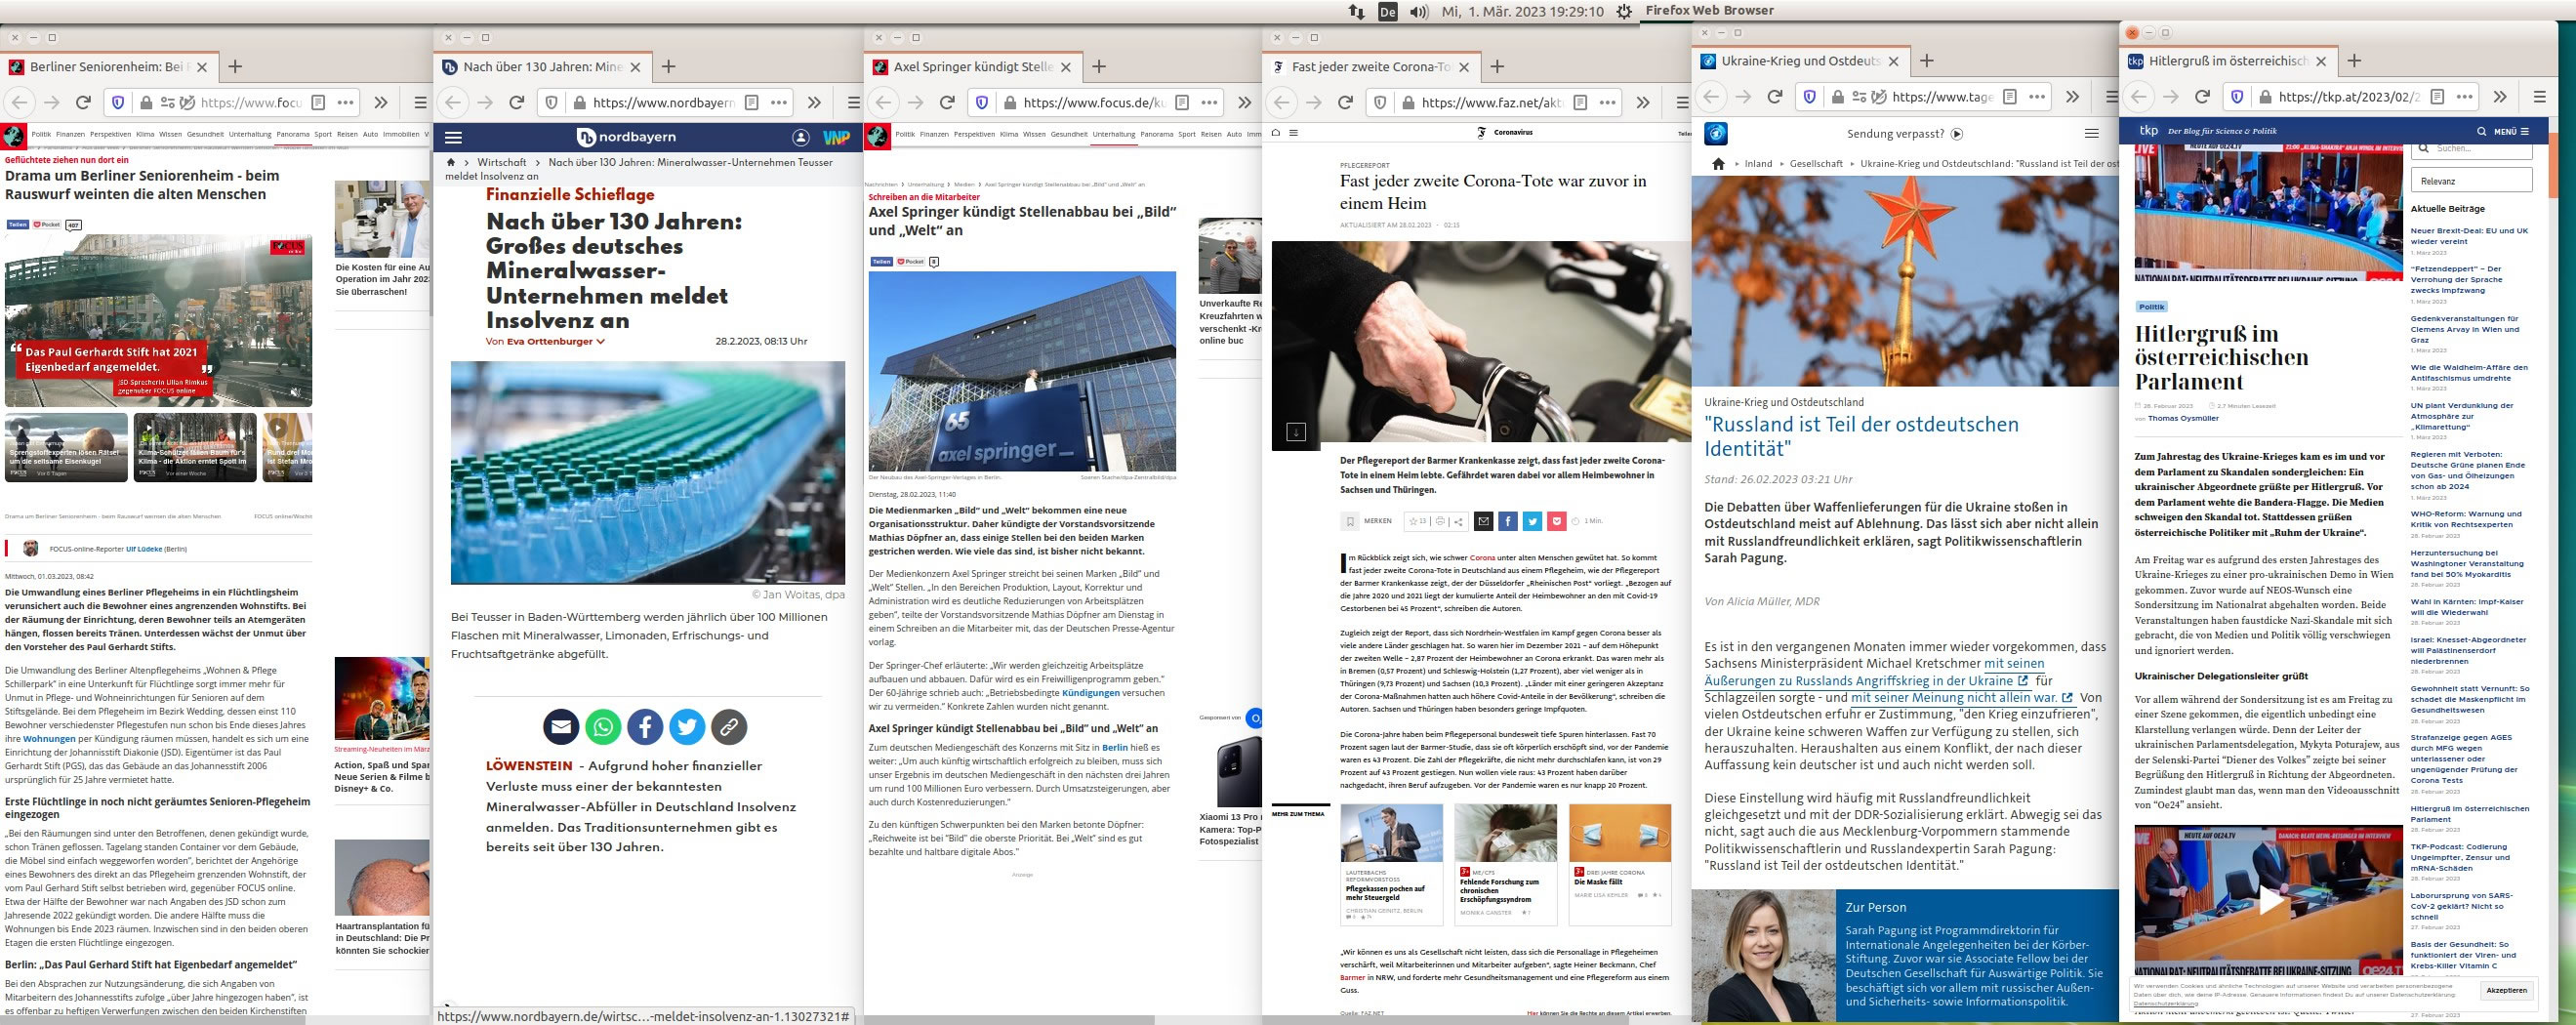The height and width of the screenshot is (1025, 2576).
Task: Share nordbayern article via WhatsApp icon
Action: pyautogui.click(x=603, y=727)
